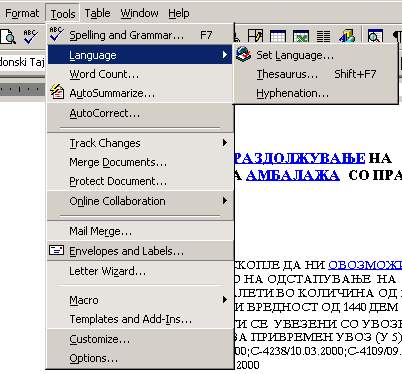Open the Help menu
This screenshot has width=402, height=374.
179,13
